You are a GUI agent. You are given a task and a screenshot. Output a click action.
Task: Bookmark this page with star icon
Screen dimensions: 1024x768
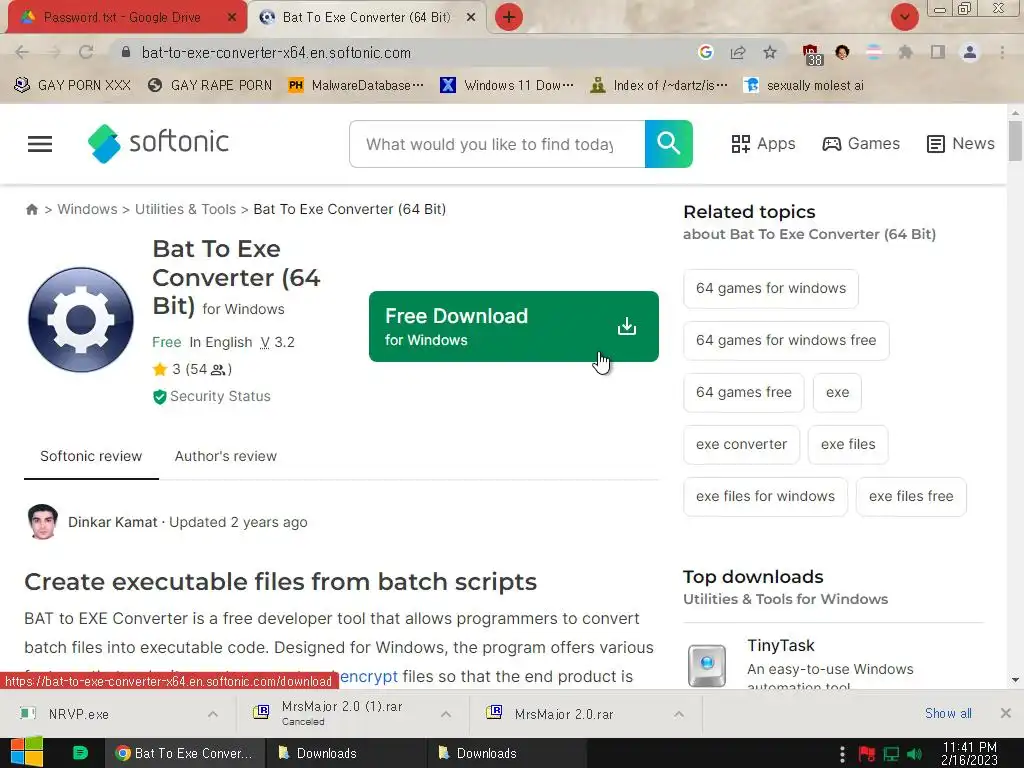click(770, 52)
